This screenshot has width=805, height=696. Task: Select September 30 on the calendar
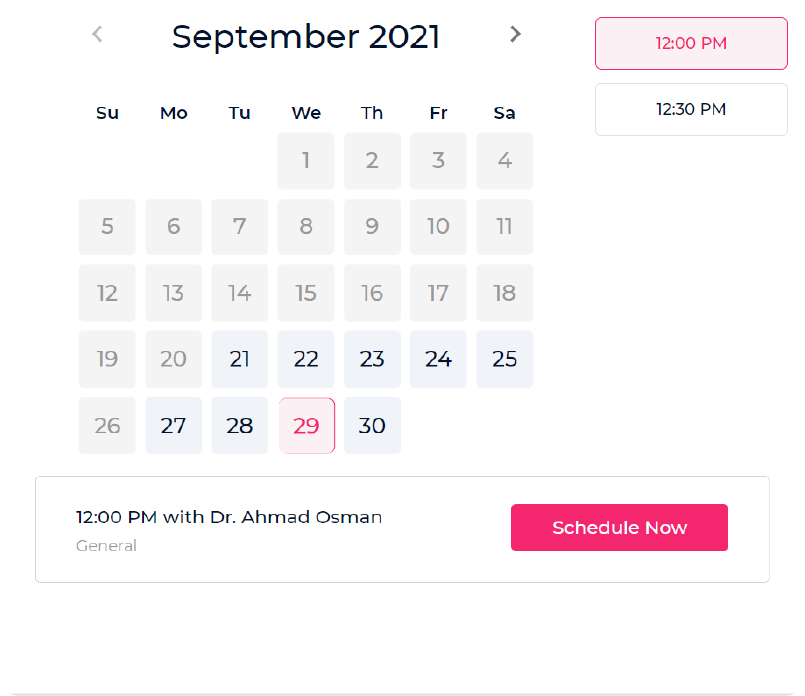[372, 425]
